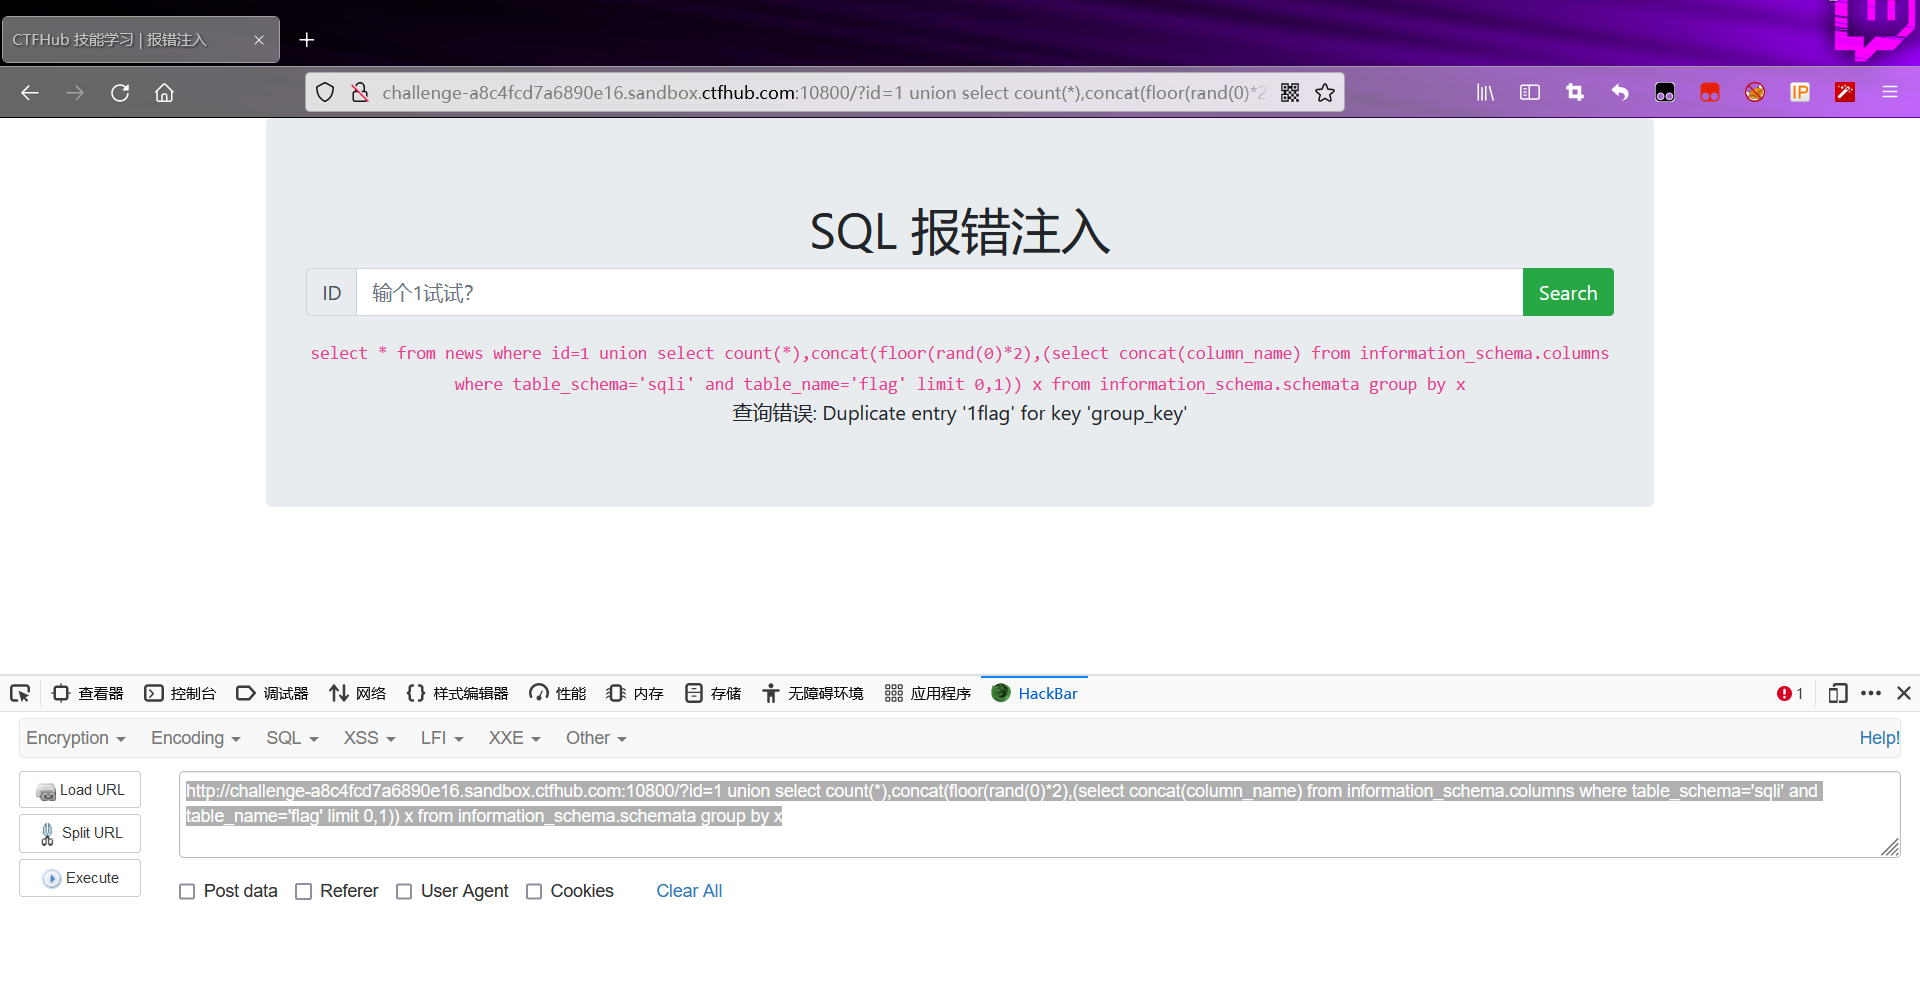
Task: Expand the SQL dropdown menu
Action: pyautogui.click(x=292, y=738)
